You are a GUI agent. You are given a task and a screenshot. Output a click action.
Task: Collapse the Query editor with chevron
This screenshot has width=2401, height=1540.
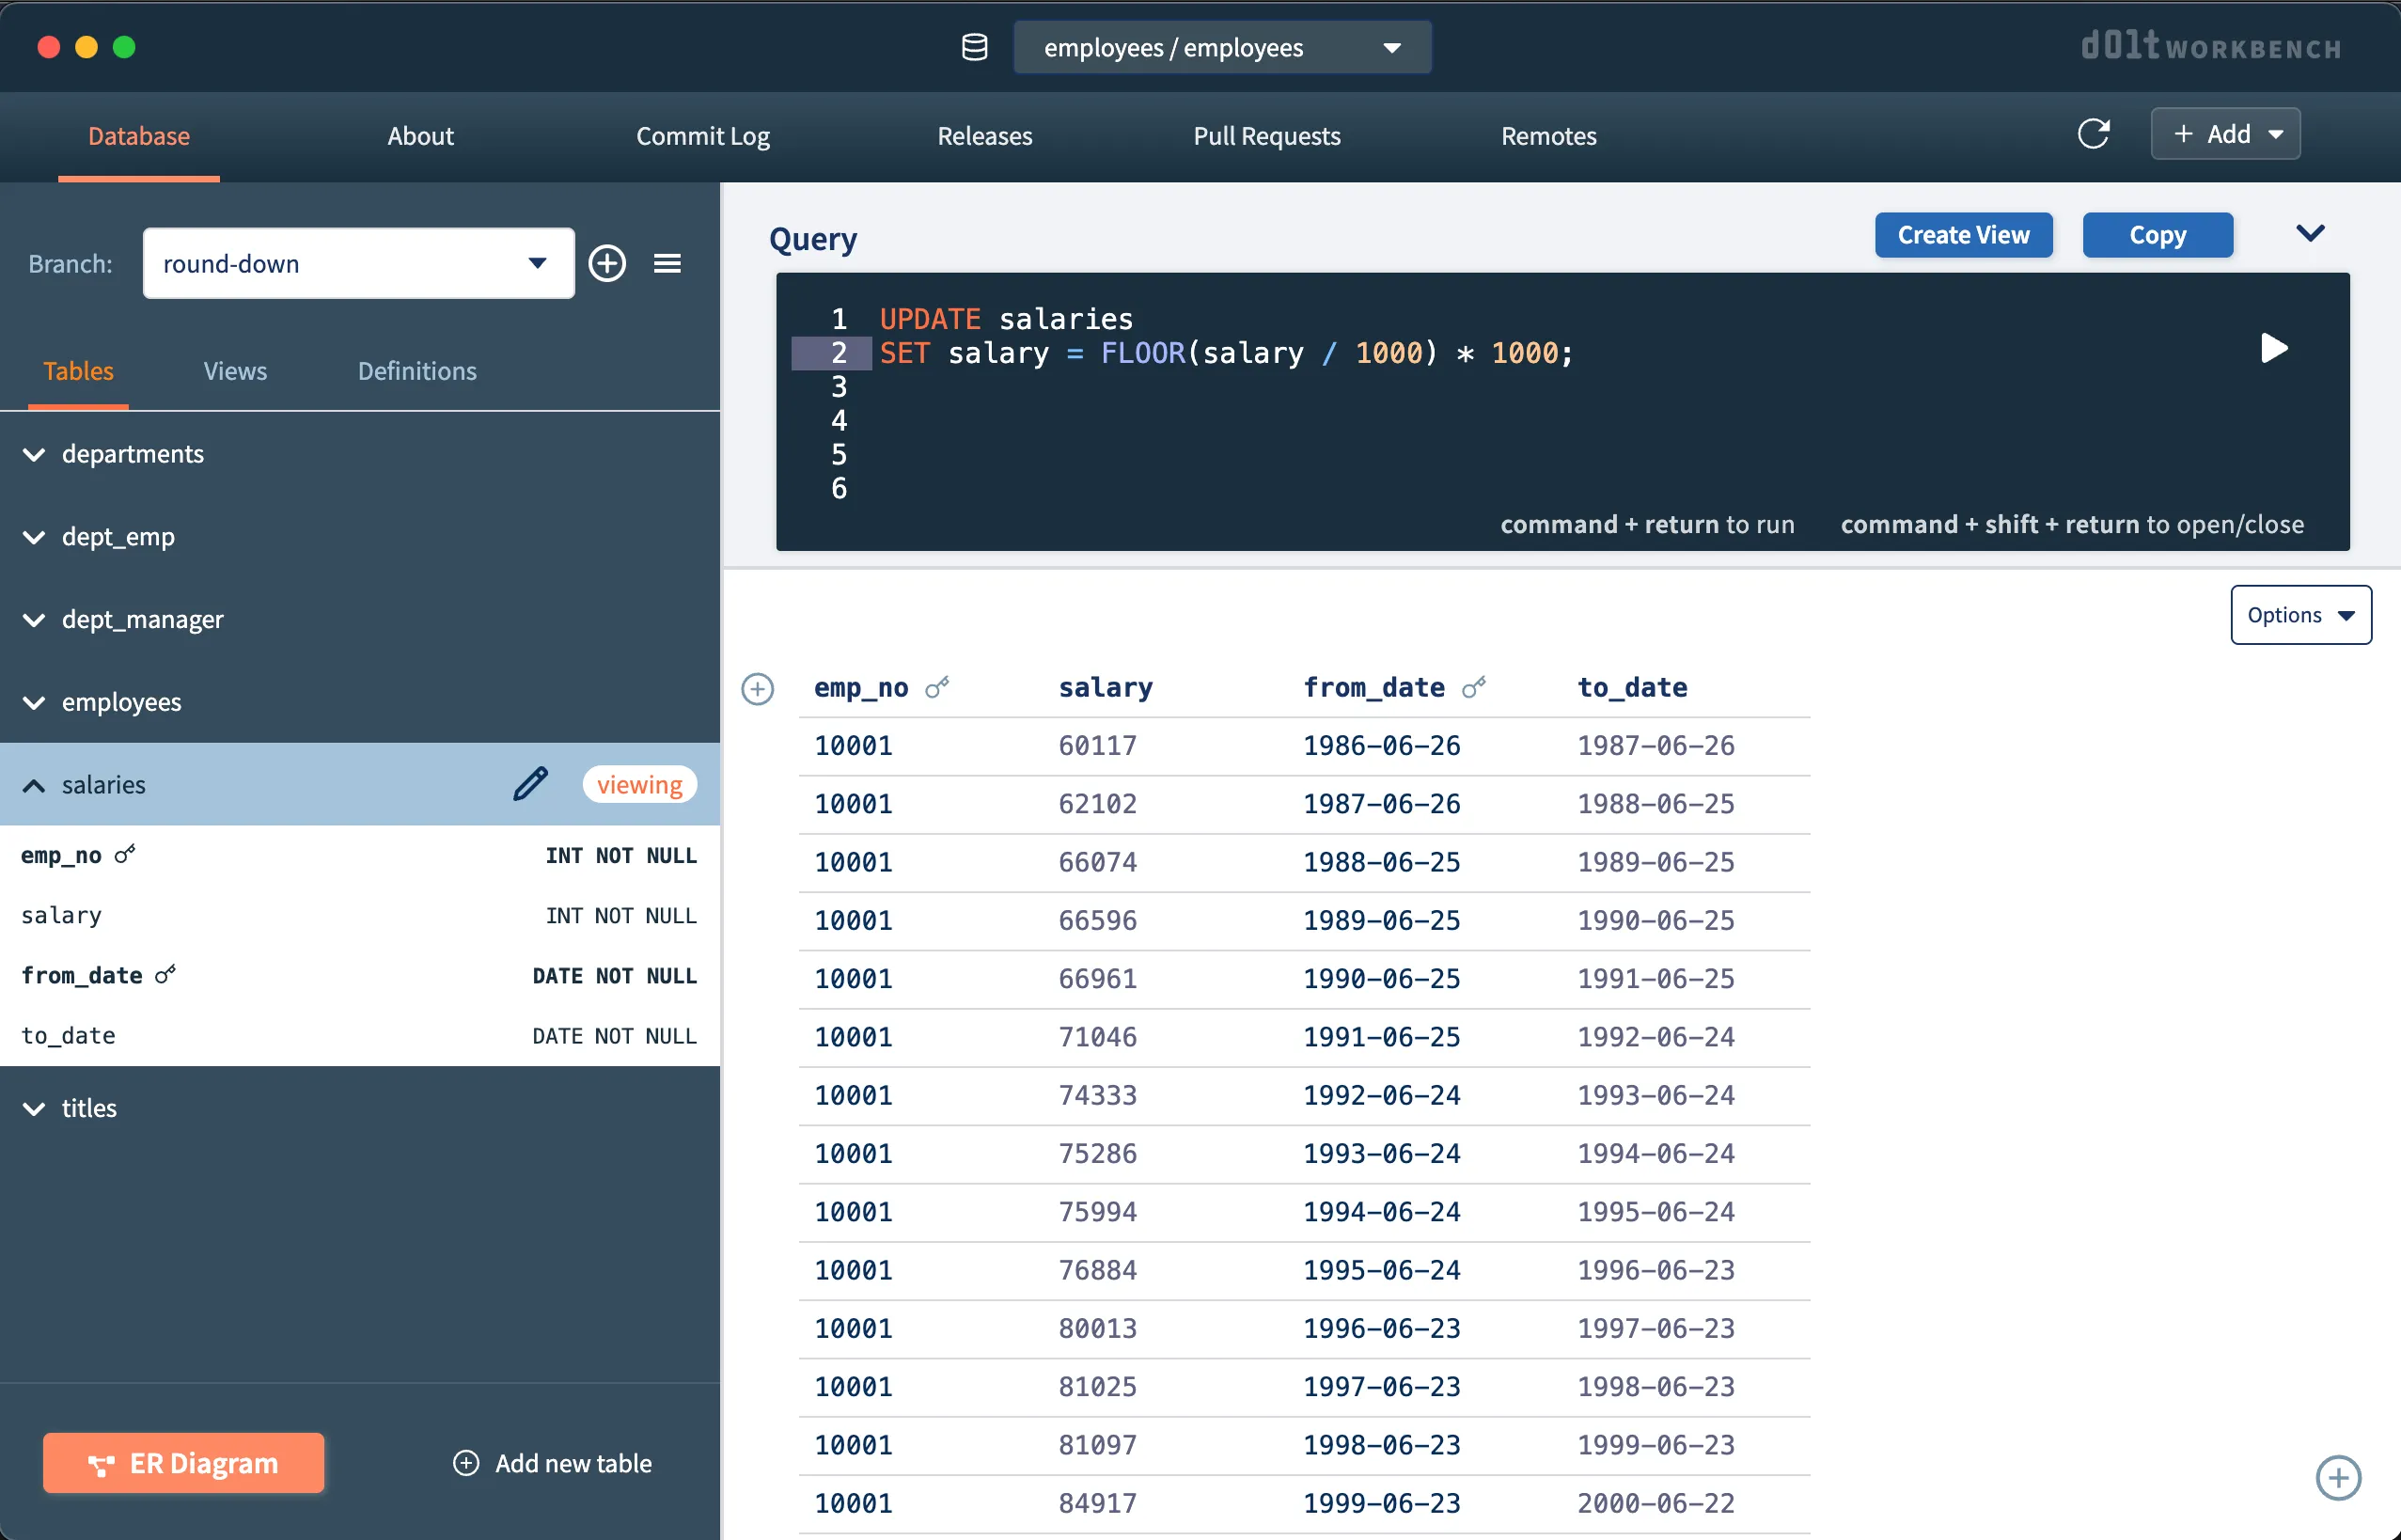pyautogui.click(x=2309, y=234)
